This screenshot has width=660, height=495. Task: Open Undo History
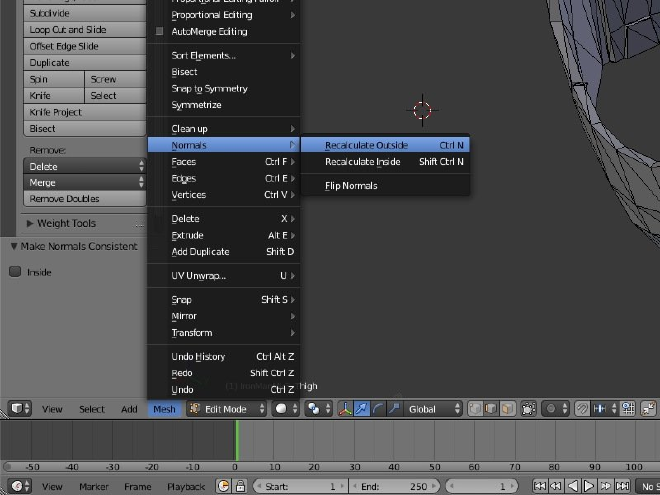click(224, 357)
